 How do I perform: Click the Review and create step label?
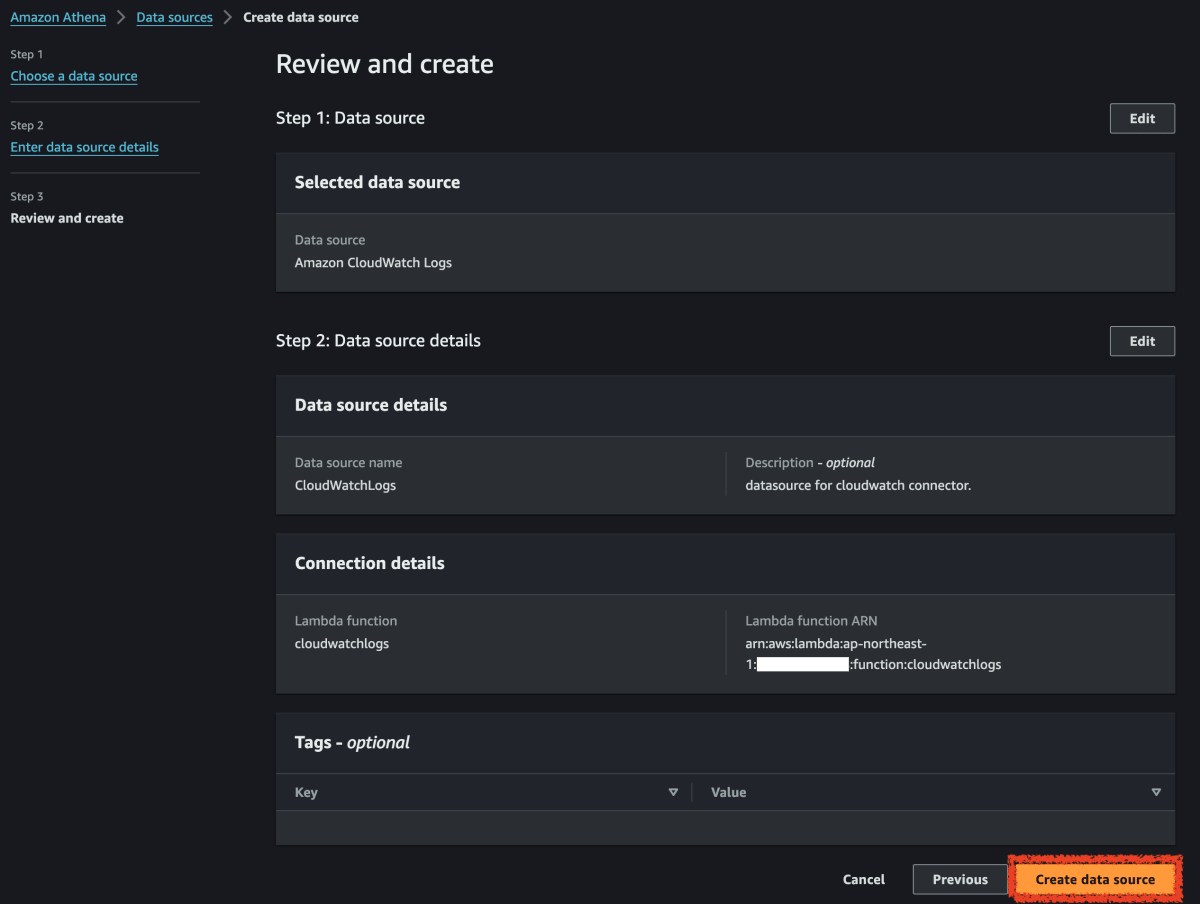tap(67, 218)
